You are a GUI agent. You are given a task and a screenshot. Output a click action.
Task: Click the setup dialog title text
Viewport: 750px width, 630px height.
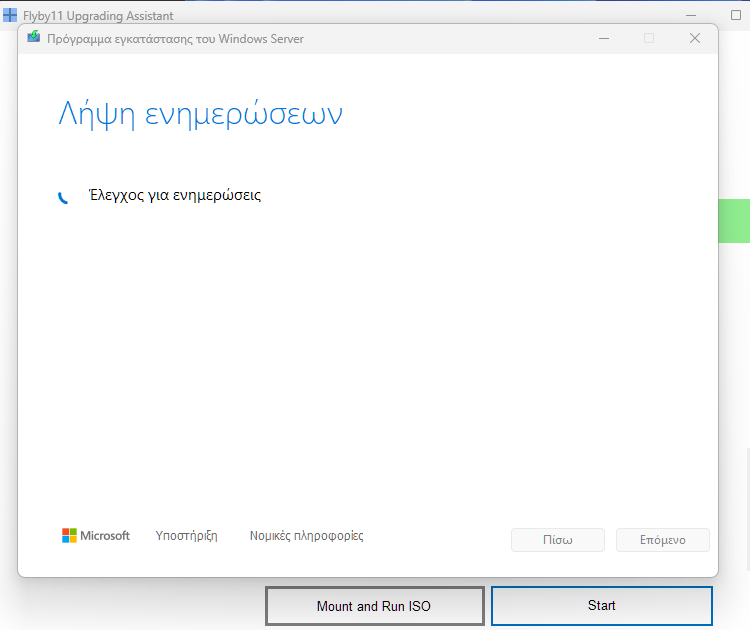[x=175, y=39]
